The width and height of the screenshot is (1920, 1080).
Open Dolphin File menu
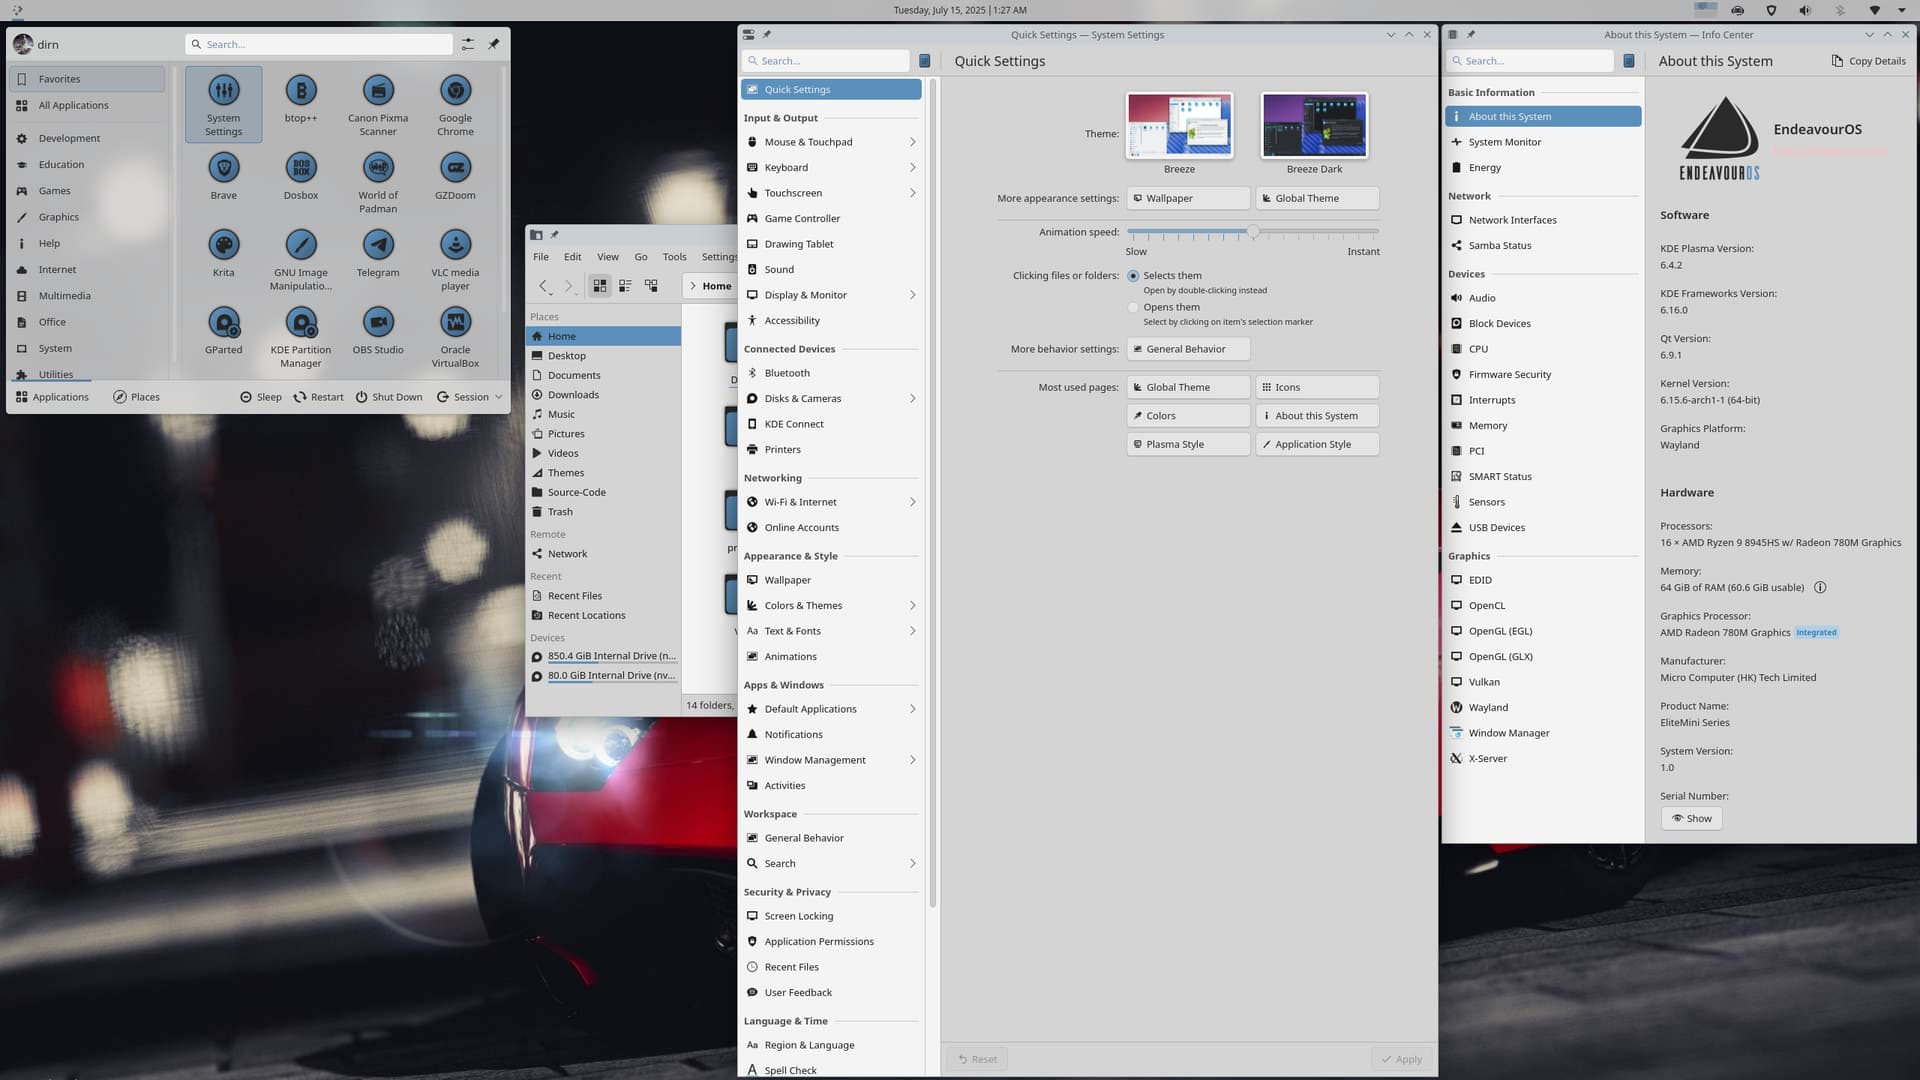pyautogui.click(x=541, y=257)
